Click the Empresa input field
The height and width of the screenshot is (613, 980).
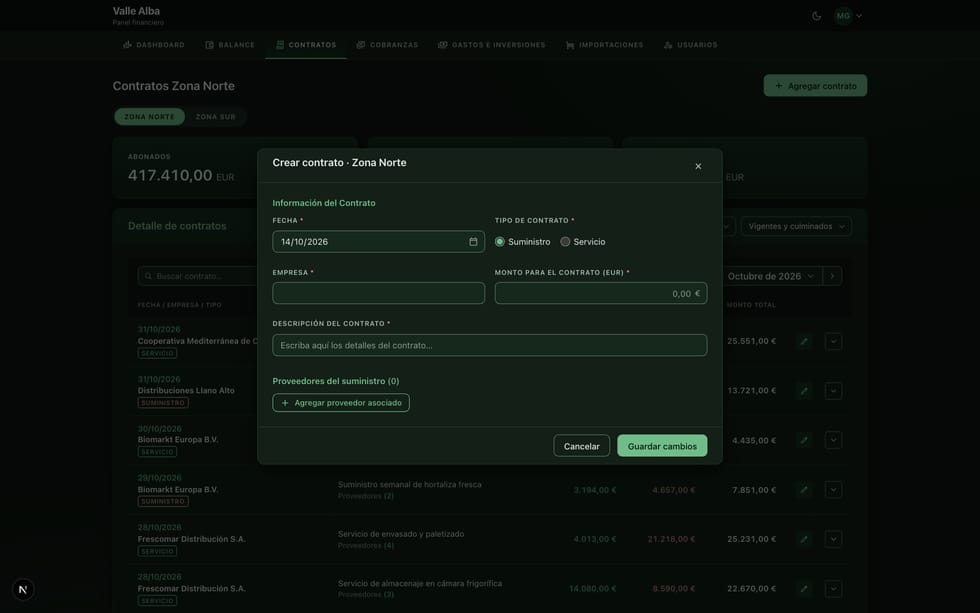[378, 293]
